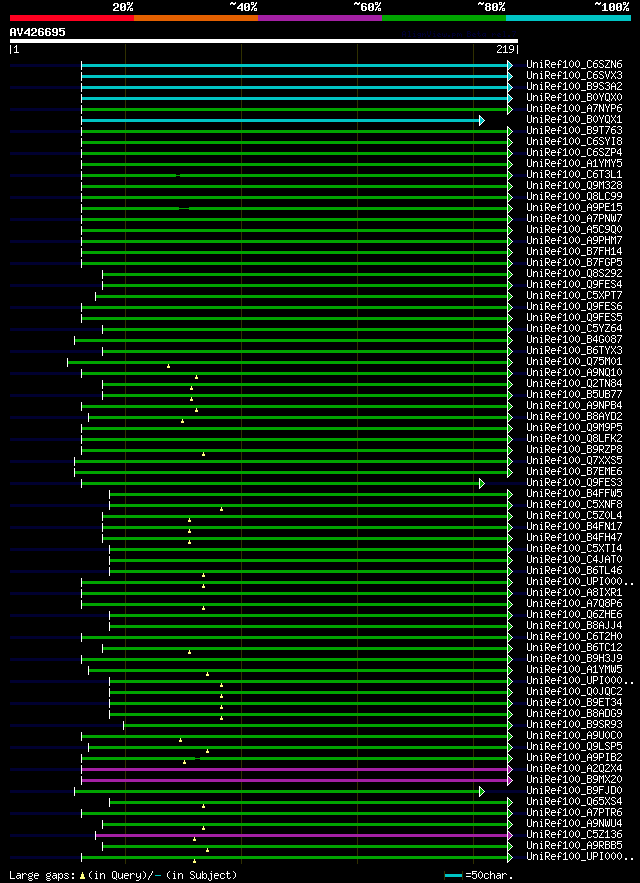Click the cyan 50char scale key
Image resolution: width=640 pixels, height=883 pixels.
pos(453,876)
